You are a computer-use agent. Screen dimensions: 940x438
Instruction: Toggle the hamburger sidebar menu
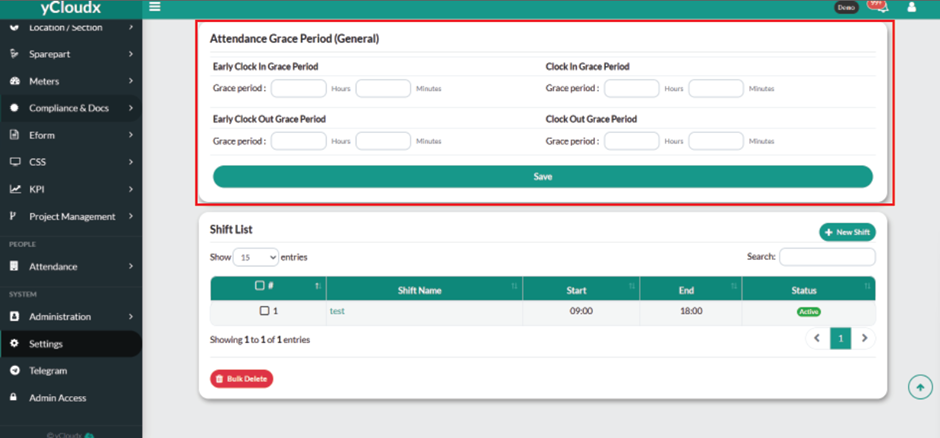click(155, 7)
